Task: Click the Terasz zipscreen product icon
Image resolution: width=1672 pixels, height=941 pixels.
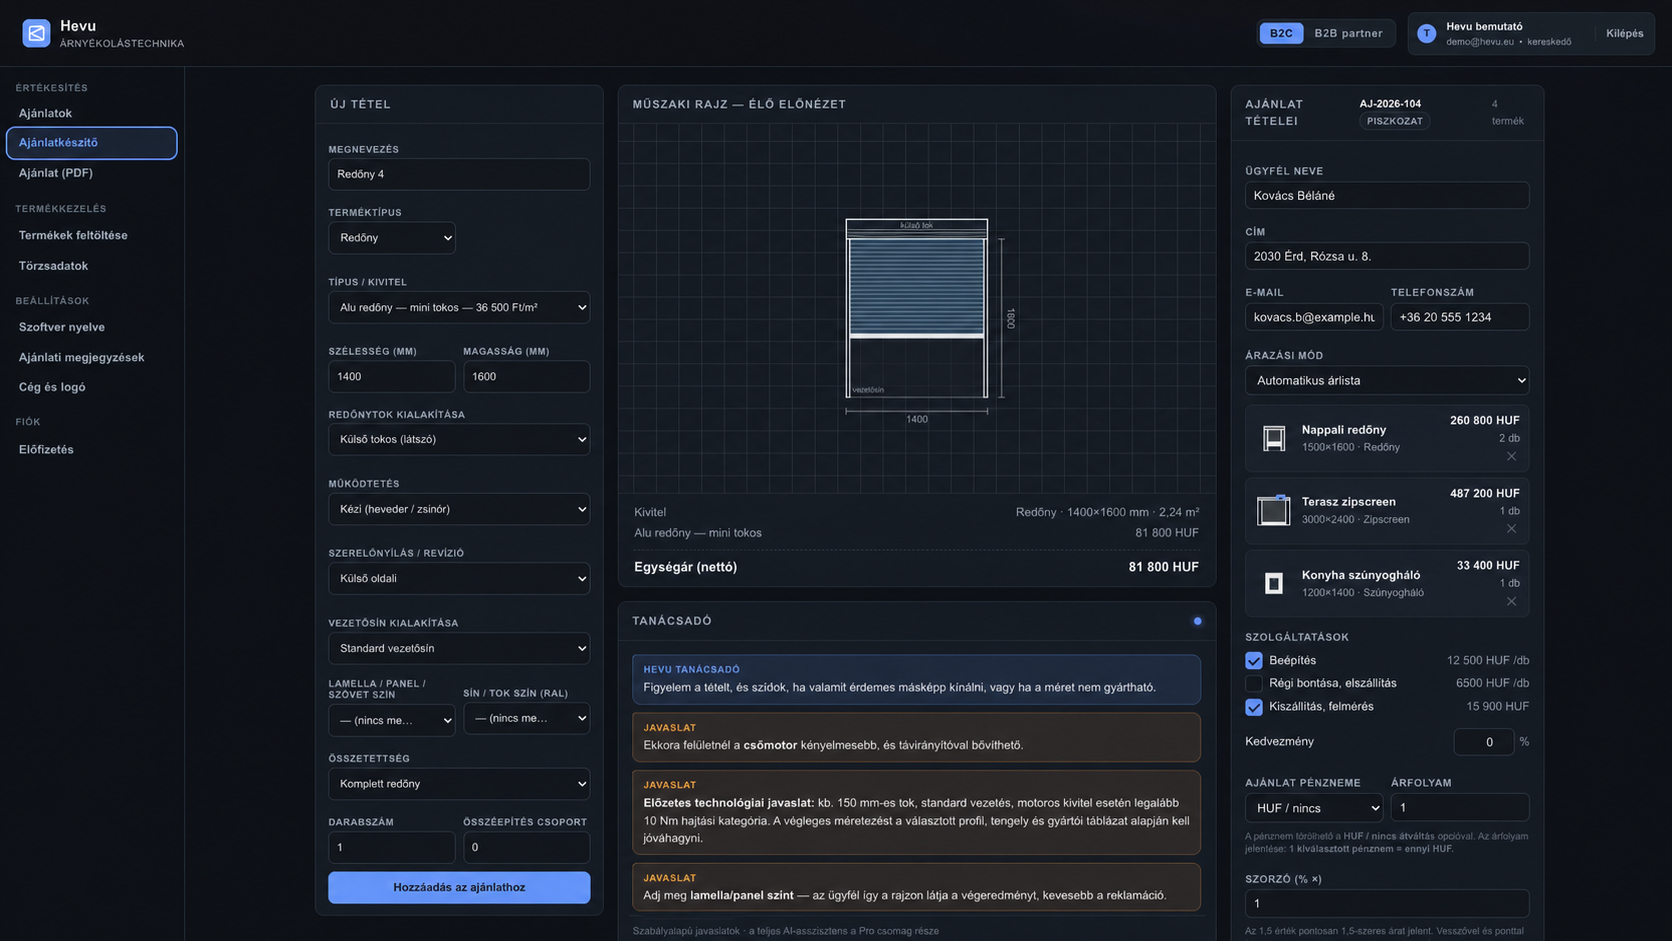Action: [1274, 510]
